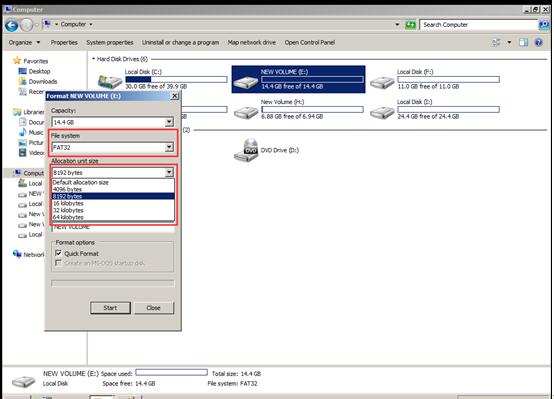Viewport: 554px width, 399px height.
Task: Select the DVD Drive (D:) icon
Action: 246,150
